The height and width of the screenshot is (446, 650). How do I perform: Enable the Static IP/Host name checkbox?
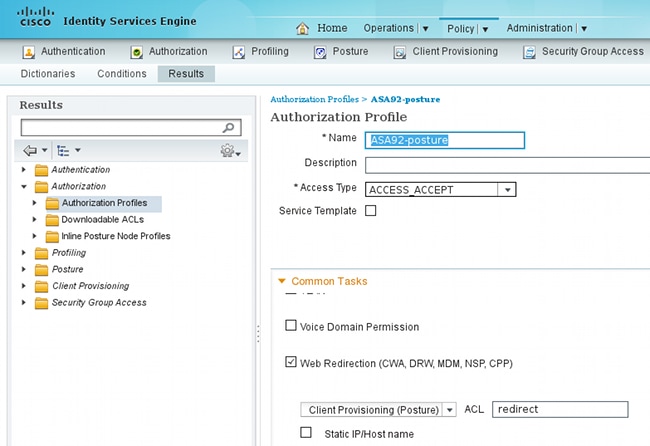[x=306, y=432]
